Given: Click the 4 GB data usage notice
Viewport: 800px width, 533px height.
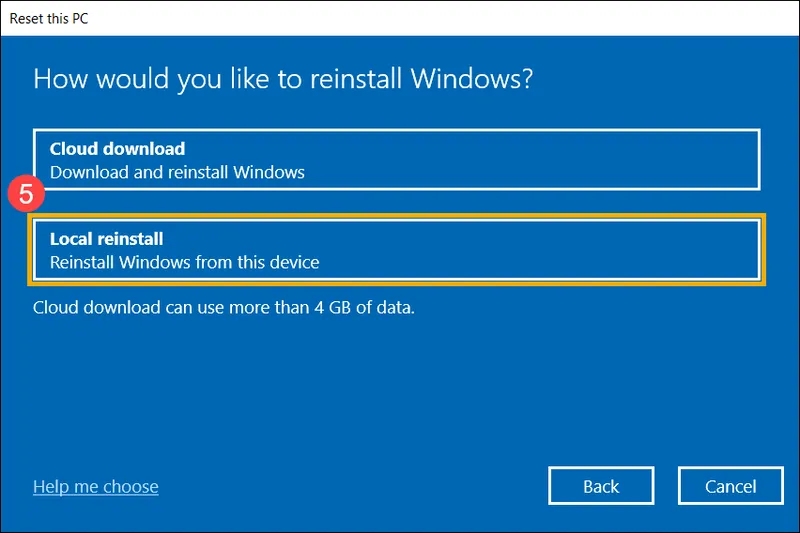Looking at the screenshot, I should tap(224, 308).
